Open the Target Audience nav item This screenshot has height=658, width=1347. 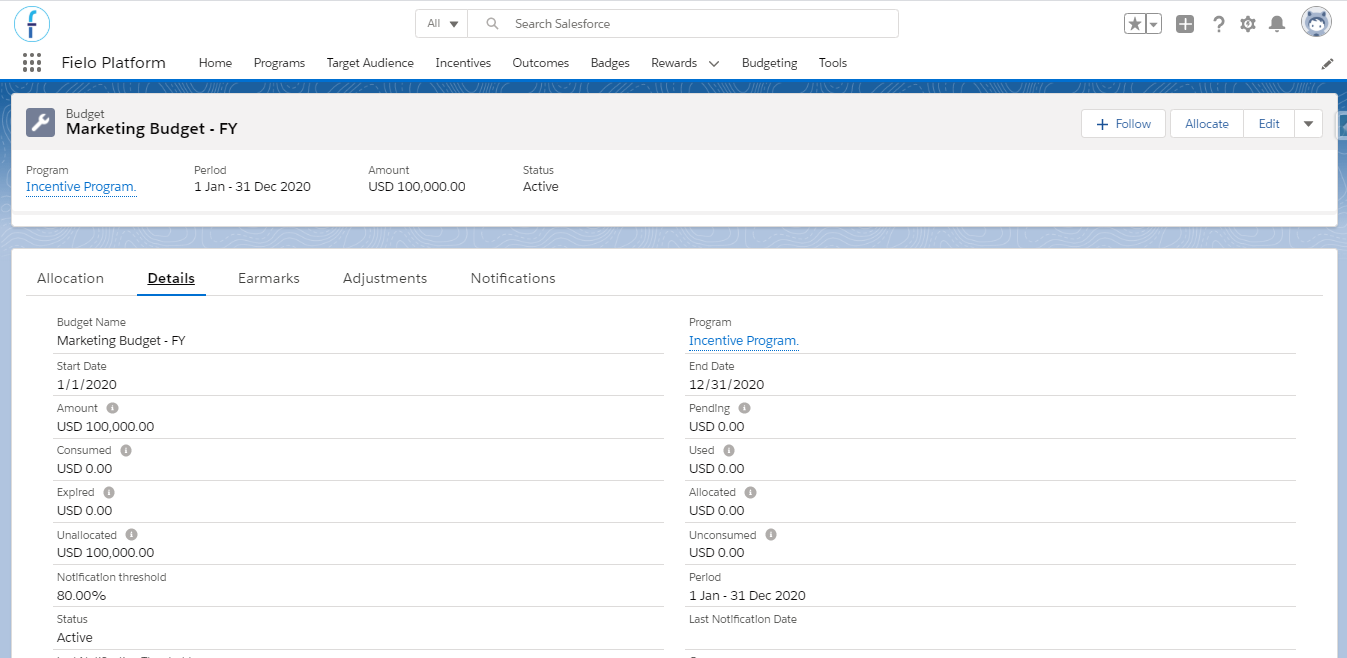point(370,63)
